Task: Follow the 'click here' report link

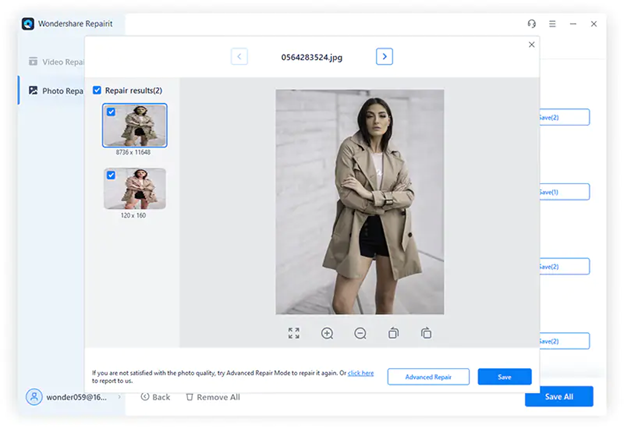Action: (x=361, y=373)
